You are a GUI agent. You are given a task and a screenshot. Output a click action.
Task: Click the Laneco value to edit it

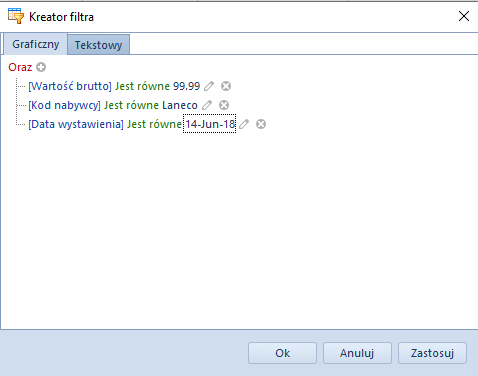point(180,105)
